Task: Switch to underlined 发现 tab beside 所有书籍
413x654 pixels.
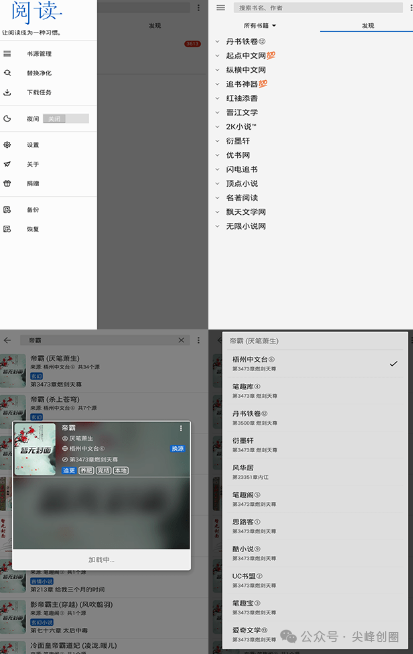Action: click(x=368, y=26)
